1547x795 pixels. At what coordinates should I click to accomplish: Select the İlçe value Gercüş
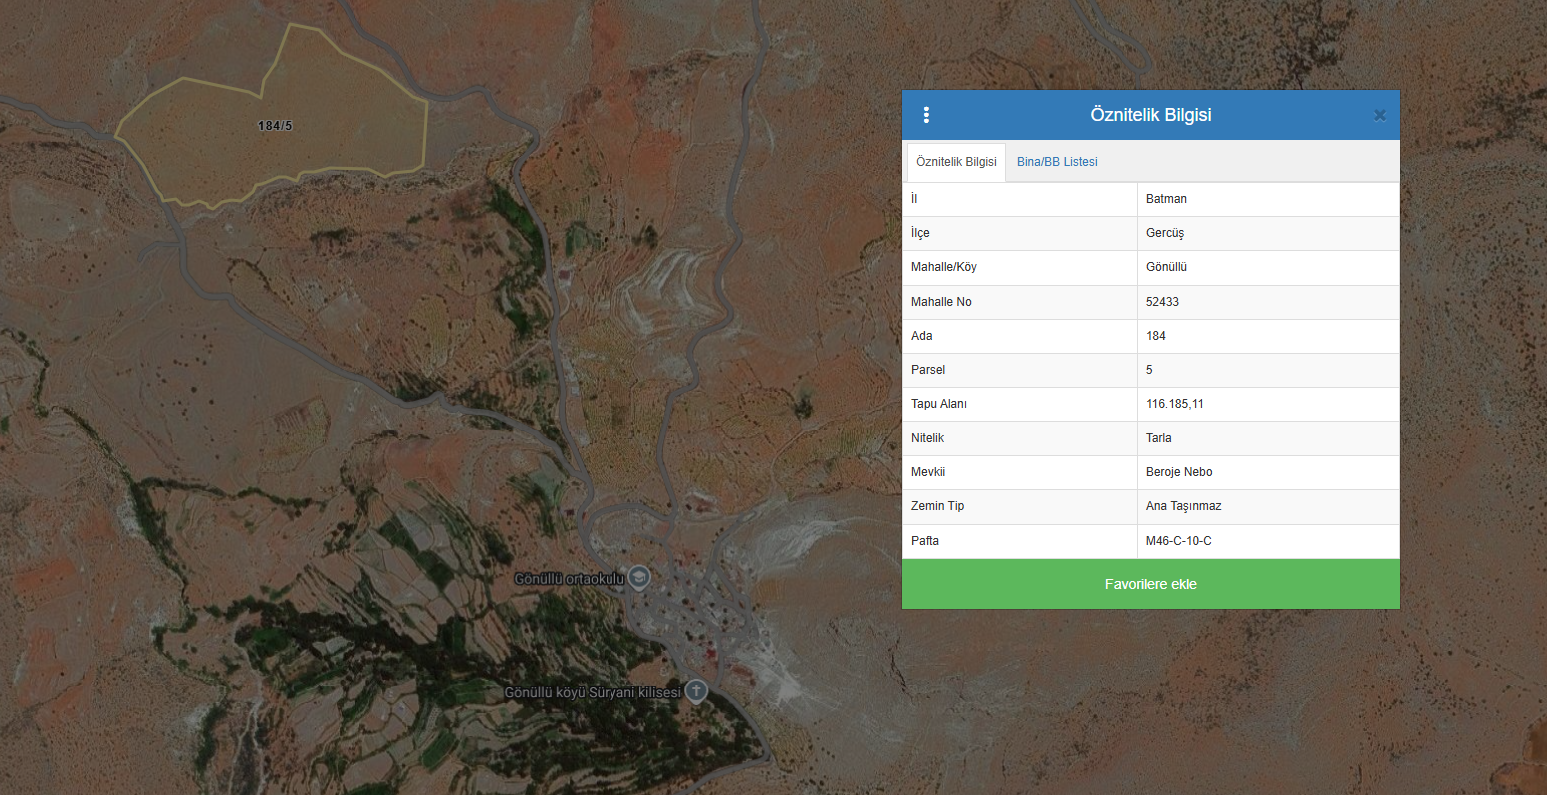[x=1165, y=233]
